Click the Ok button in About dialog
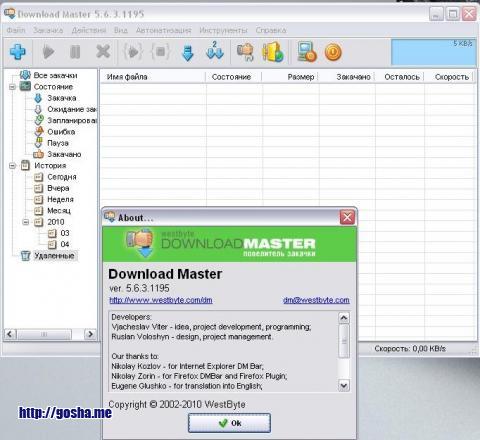This screenshot has height=440, width=480. tap(229, 423)
